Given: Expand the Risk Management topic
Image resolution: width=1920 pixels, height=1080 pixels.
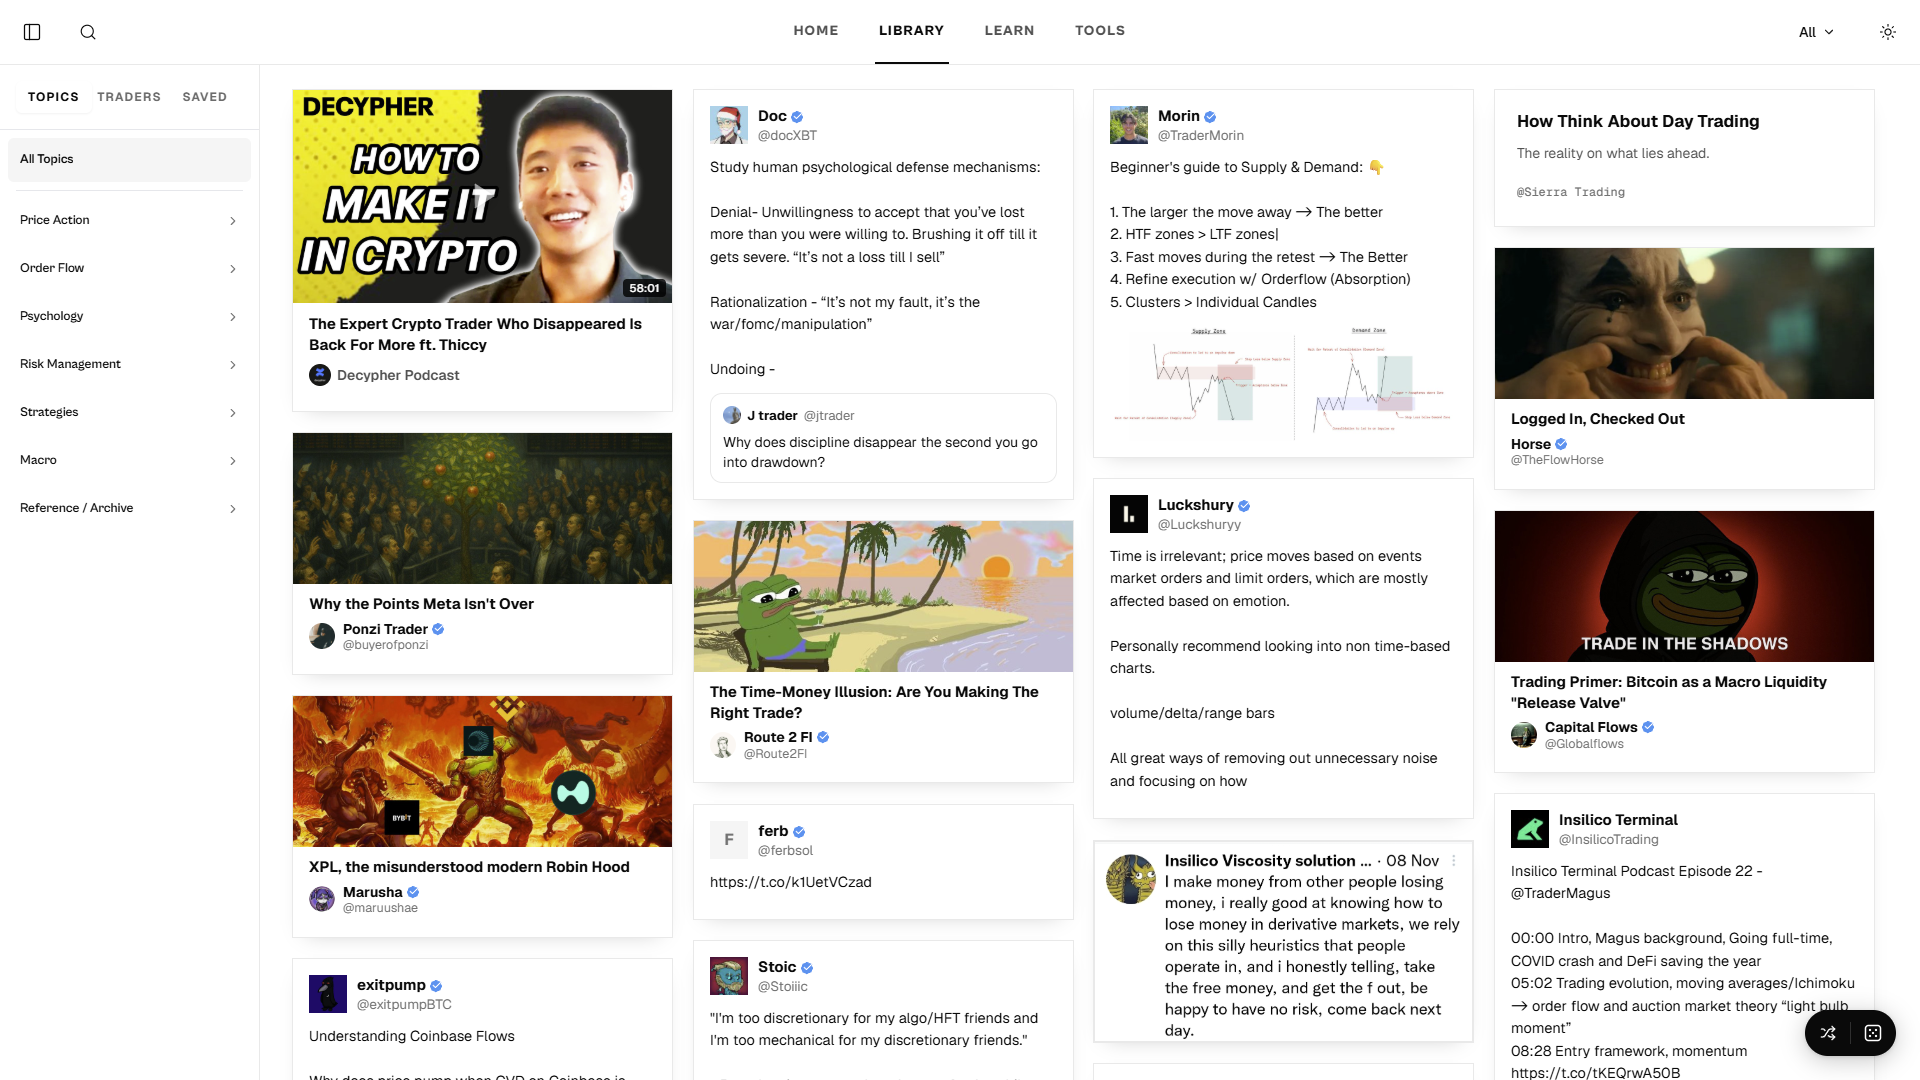Looking at the screenshot, I should pyautogui.click(x=129, y=364).
